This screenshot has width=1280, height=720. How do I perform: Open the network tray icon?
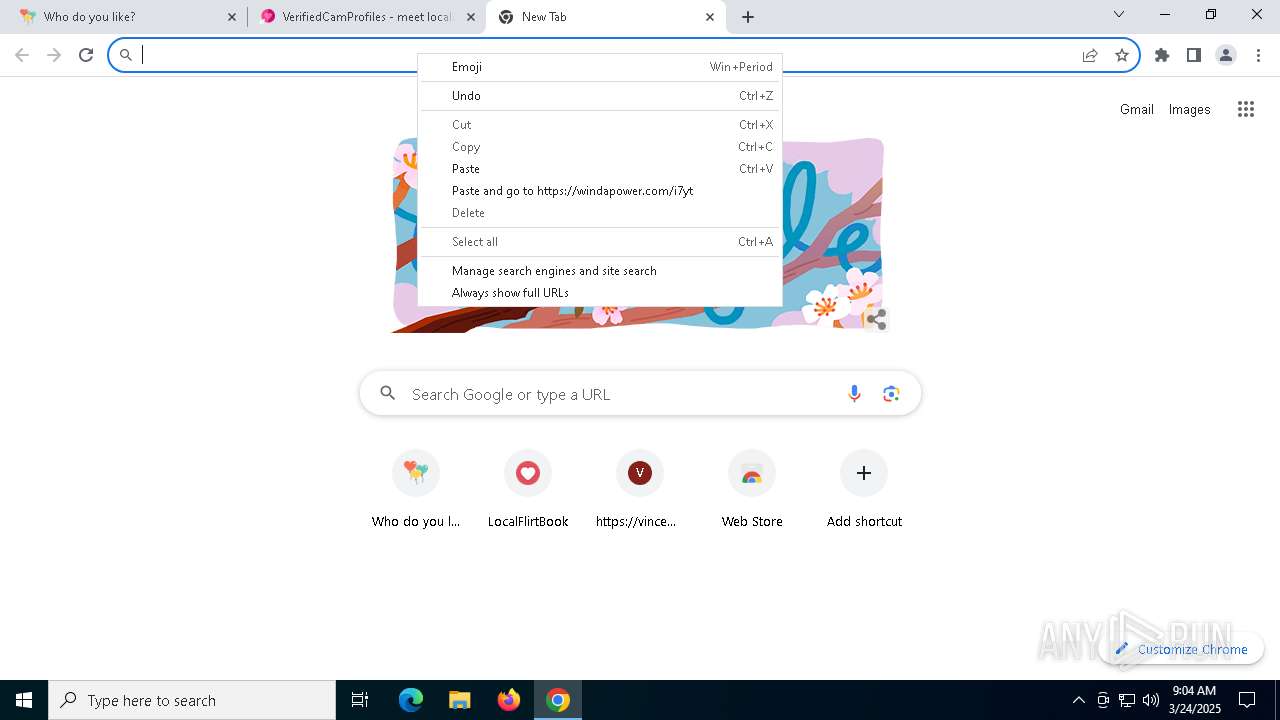tap(1127, 700)
